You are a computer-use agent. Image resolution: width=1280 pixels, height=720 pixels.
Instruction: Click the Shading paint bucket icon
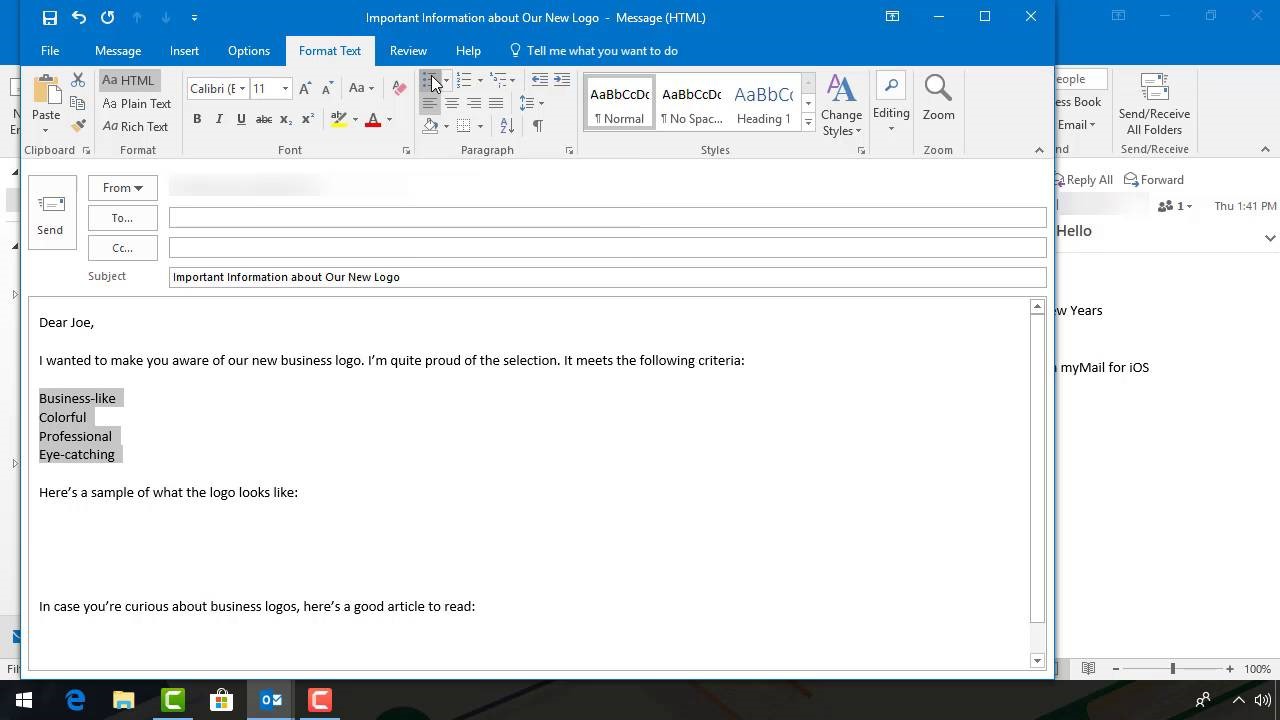[x=430, y=126]
